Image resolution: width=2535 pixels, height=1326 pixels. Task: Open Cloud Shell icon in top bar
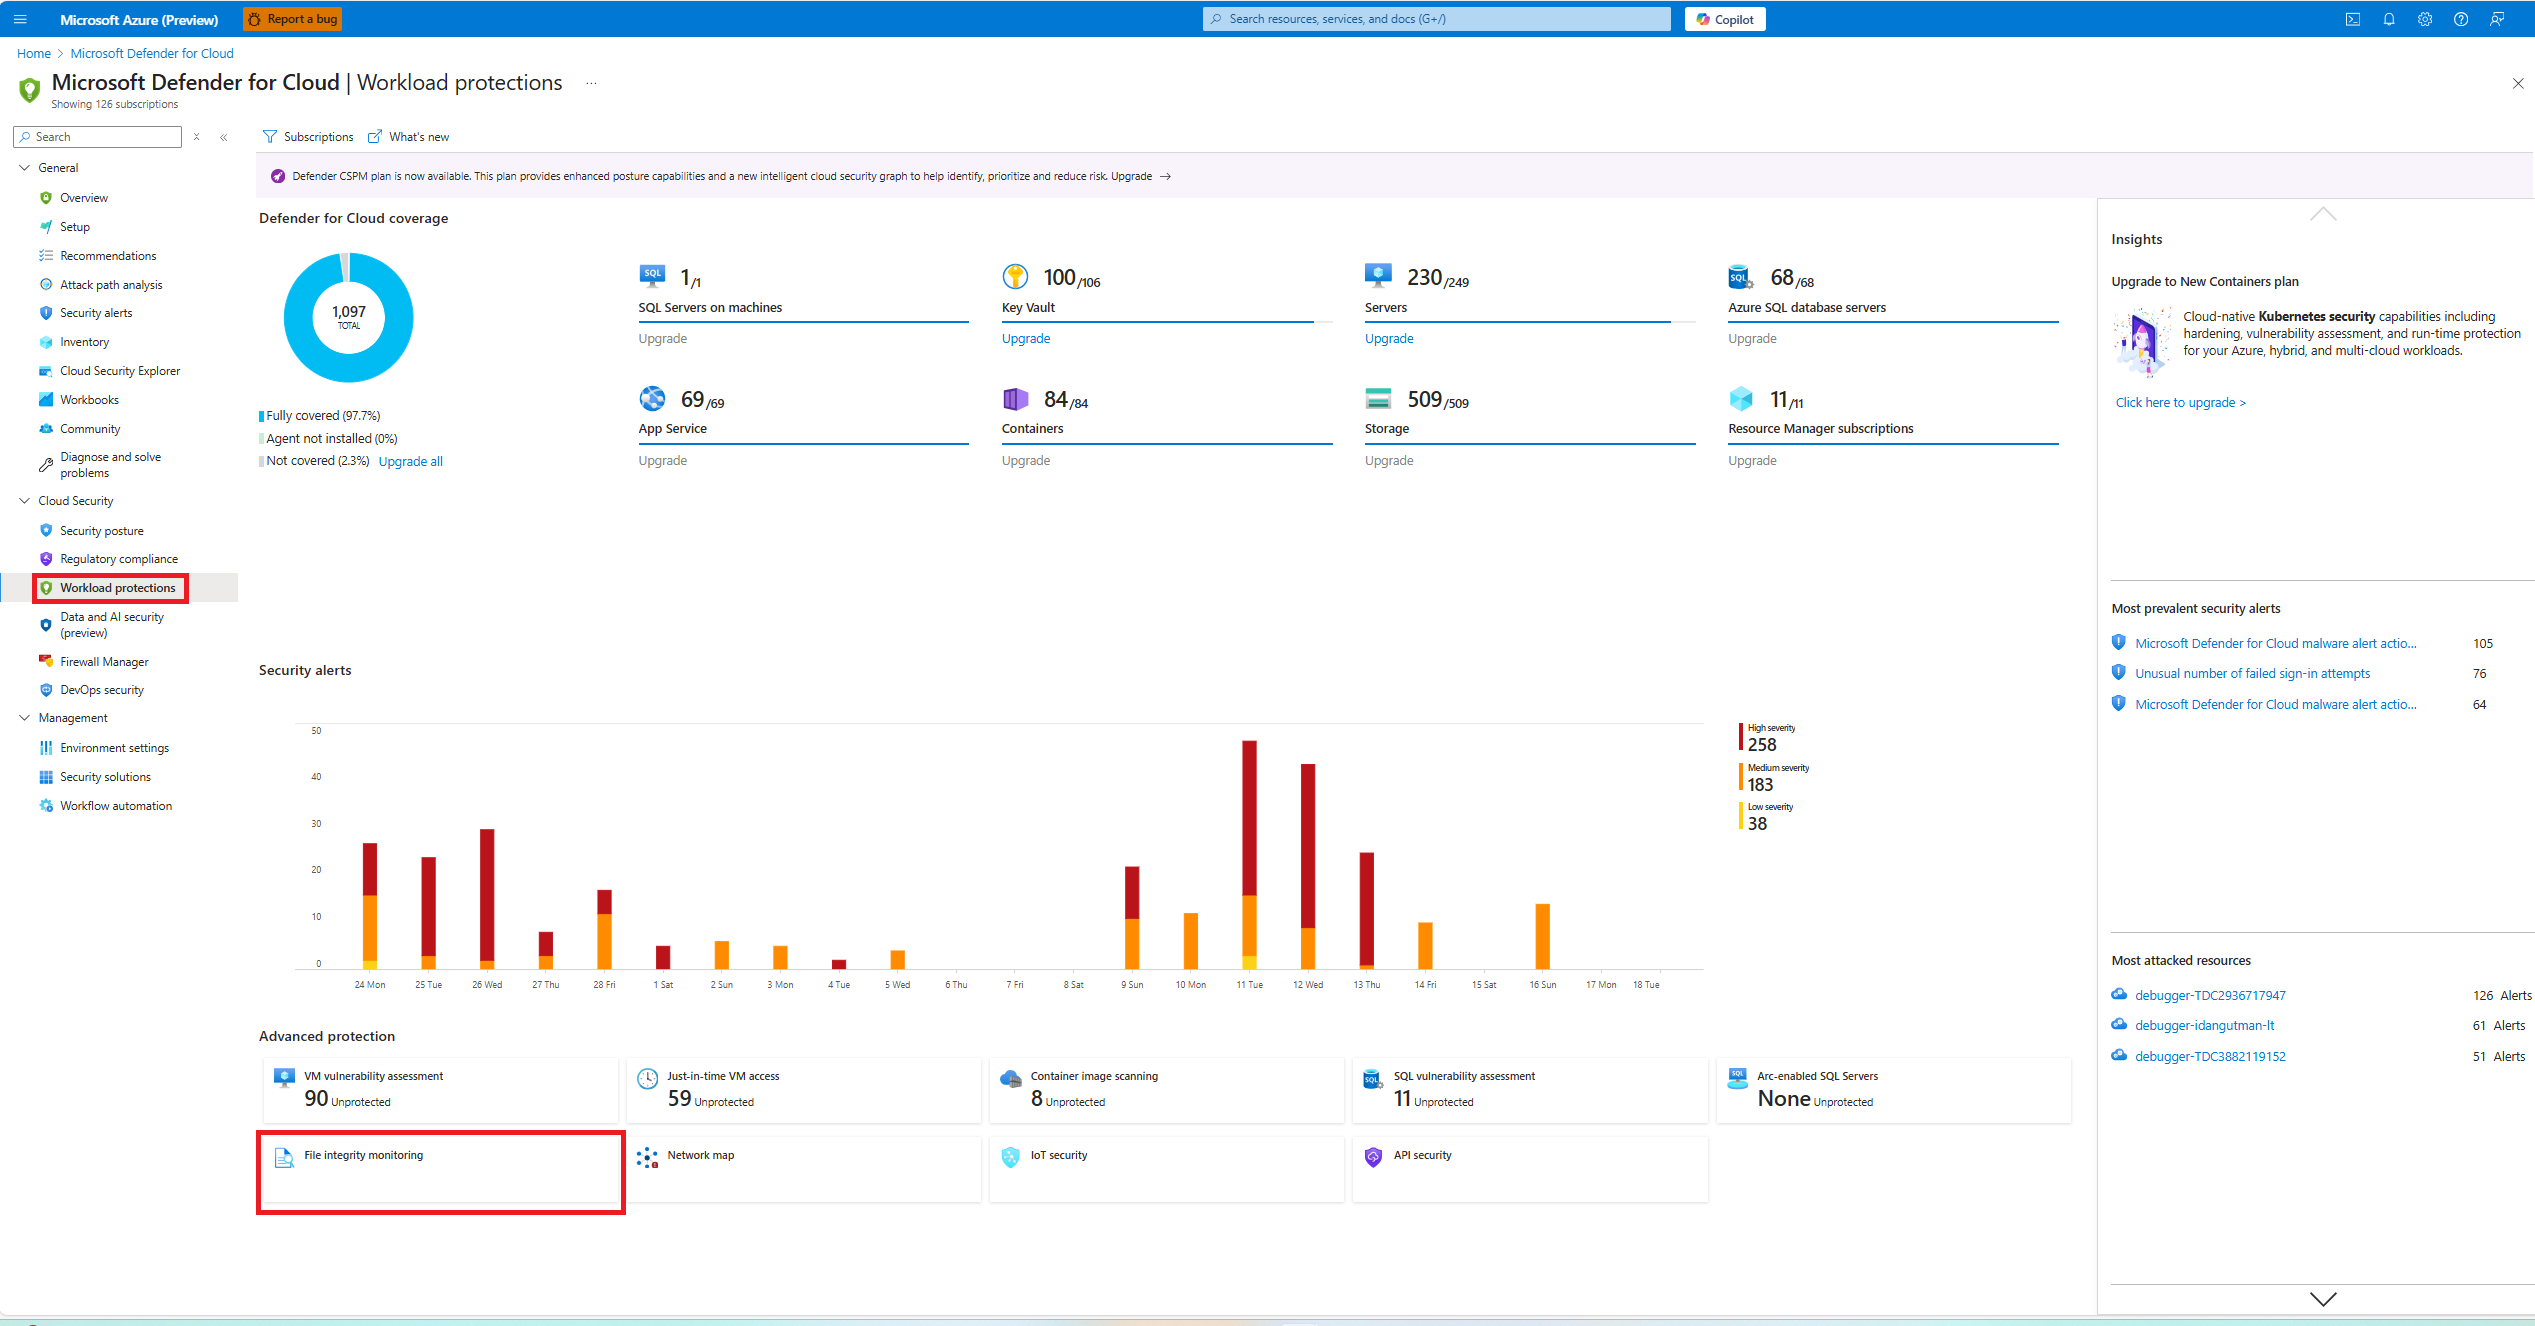(x=2353, y=19)
